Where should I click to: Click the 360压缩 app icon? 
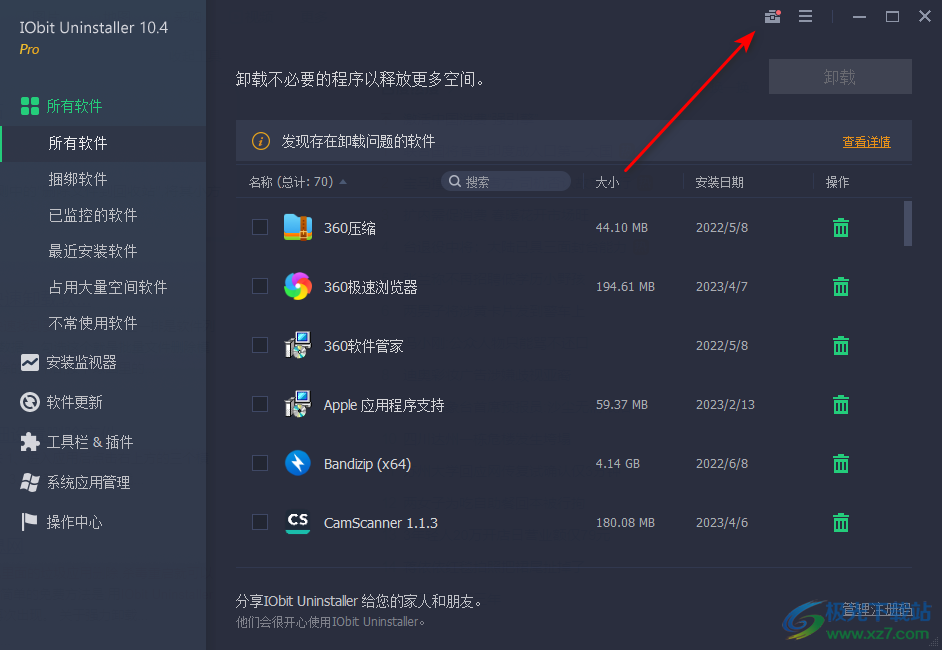click(297, 227)
